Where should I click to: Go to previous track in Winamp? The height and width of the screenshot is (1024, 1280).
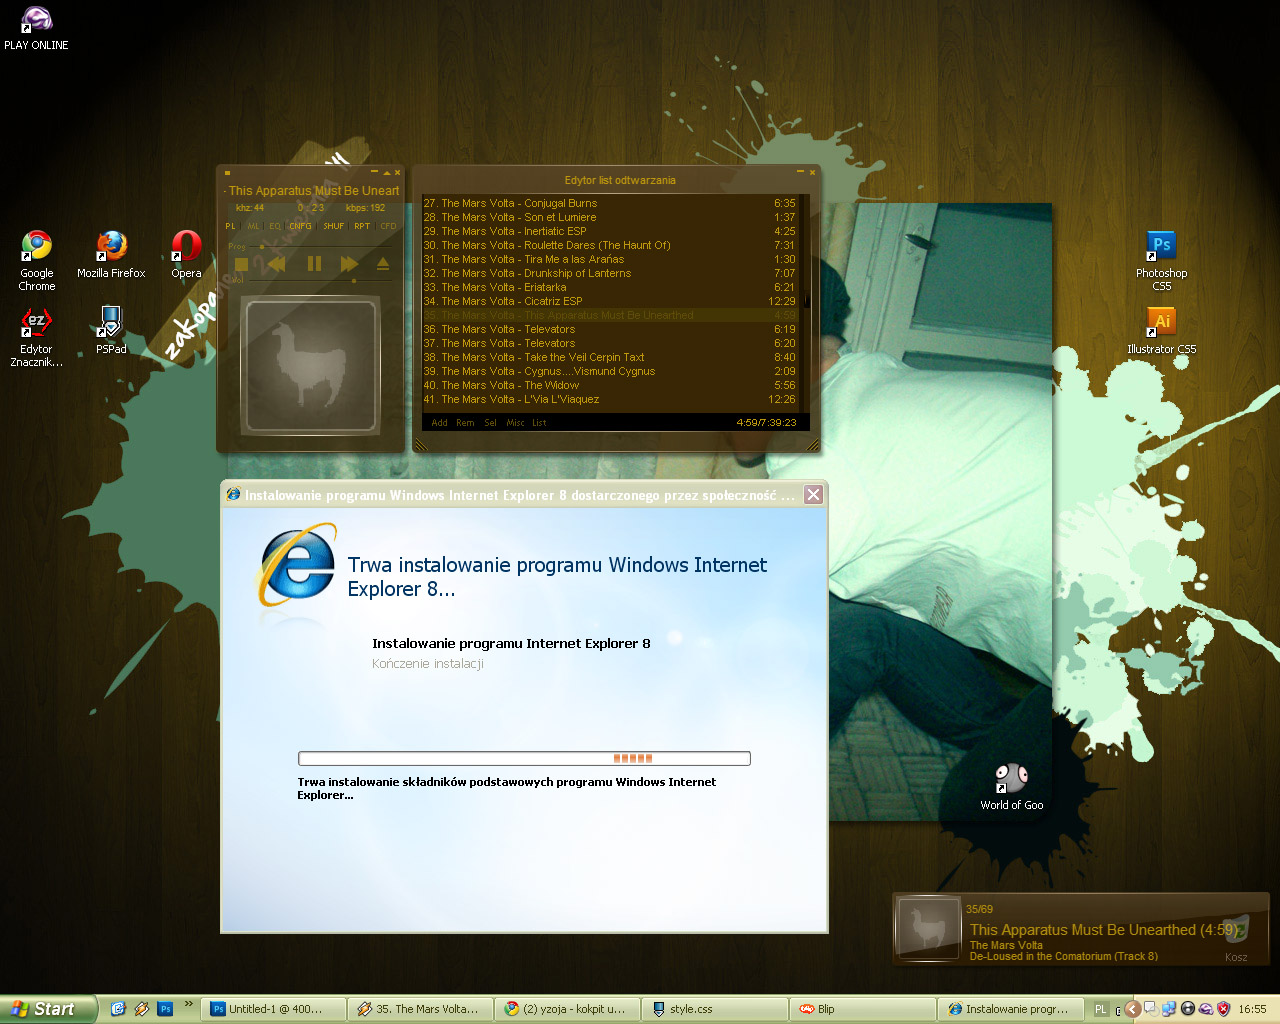pos(276,264)
